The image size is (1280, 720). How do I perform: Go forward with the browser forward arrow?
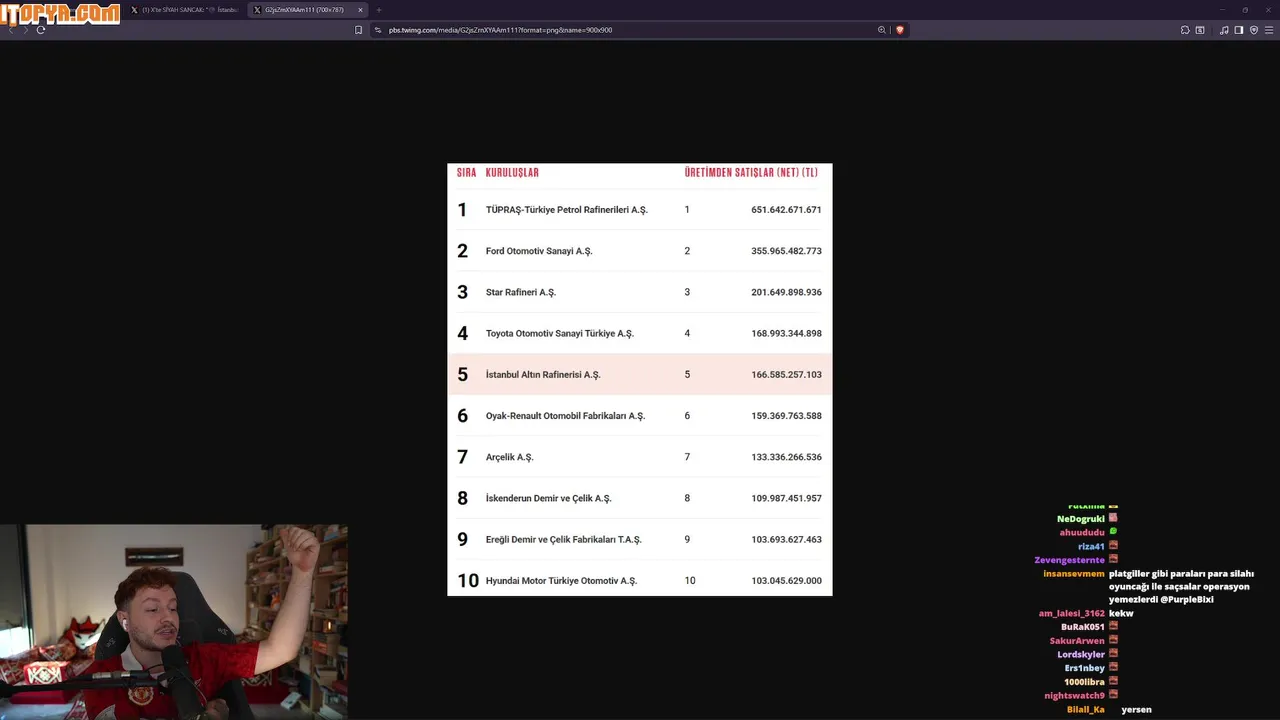[26, 30]
